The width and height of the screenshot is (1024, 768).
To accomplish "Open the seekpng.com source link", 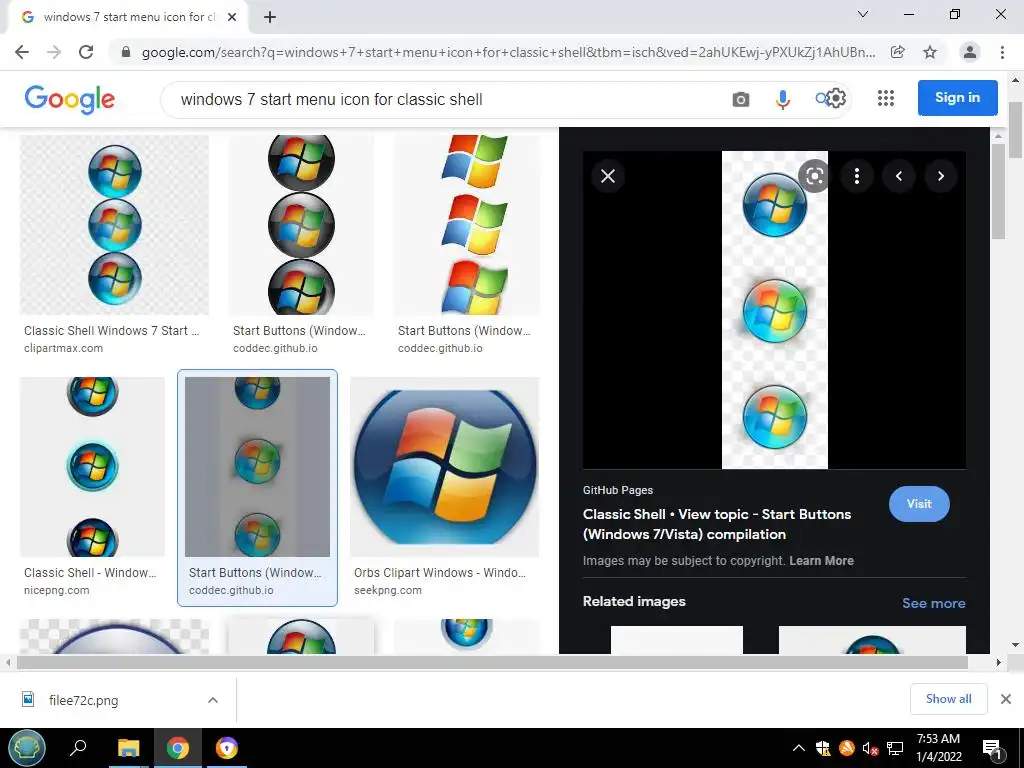I will [388, 590].
